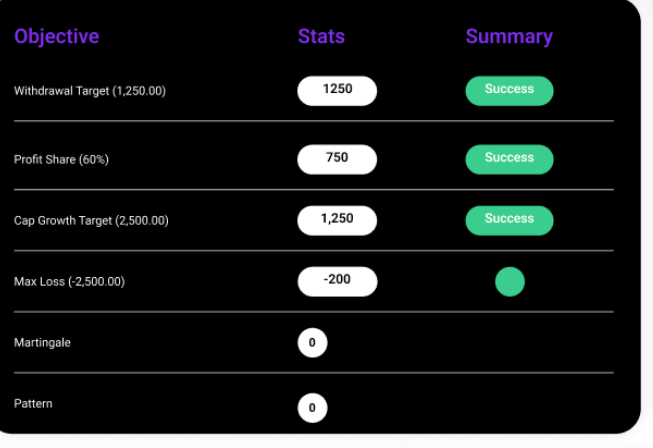The width and height of the screenshot is (653, 448).
Task: Click the Profit Share (60%) label
Action: tap(61, 159)
